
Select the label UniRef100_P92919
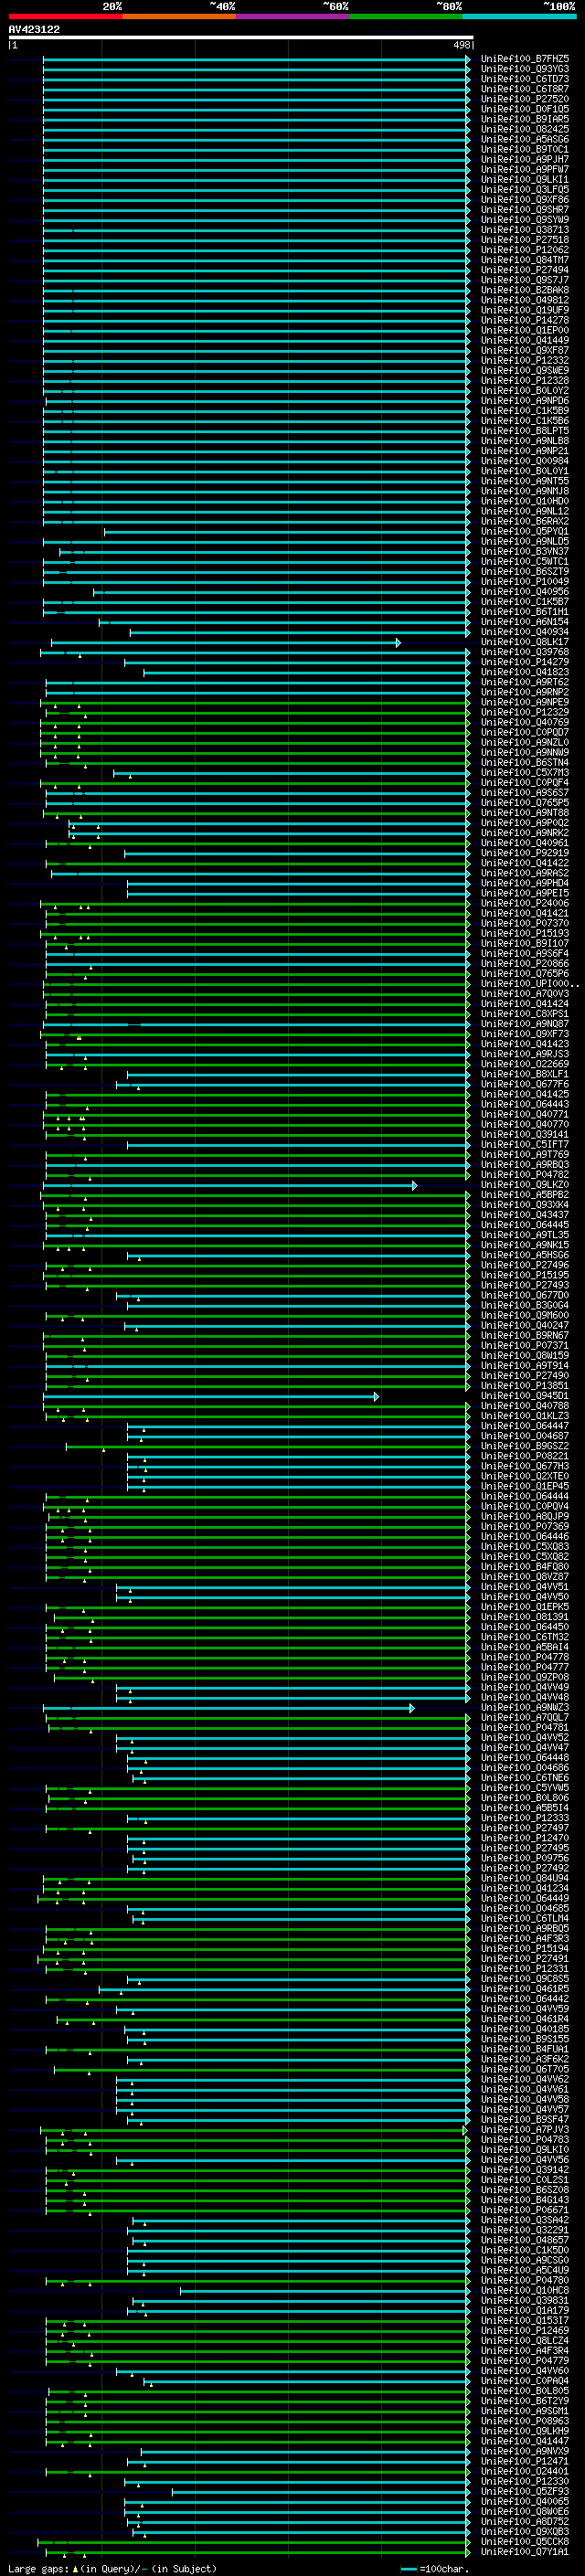[x=525, y=853]
